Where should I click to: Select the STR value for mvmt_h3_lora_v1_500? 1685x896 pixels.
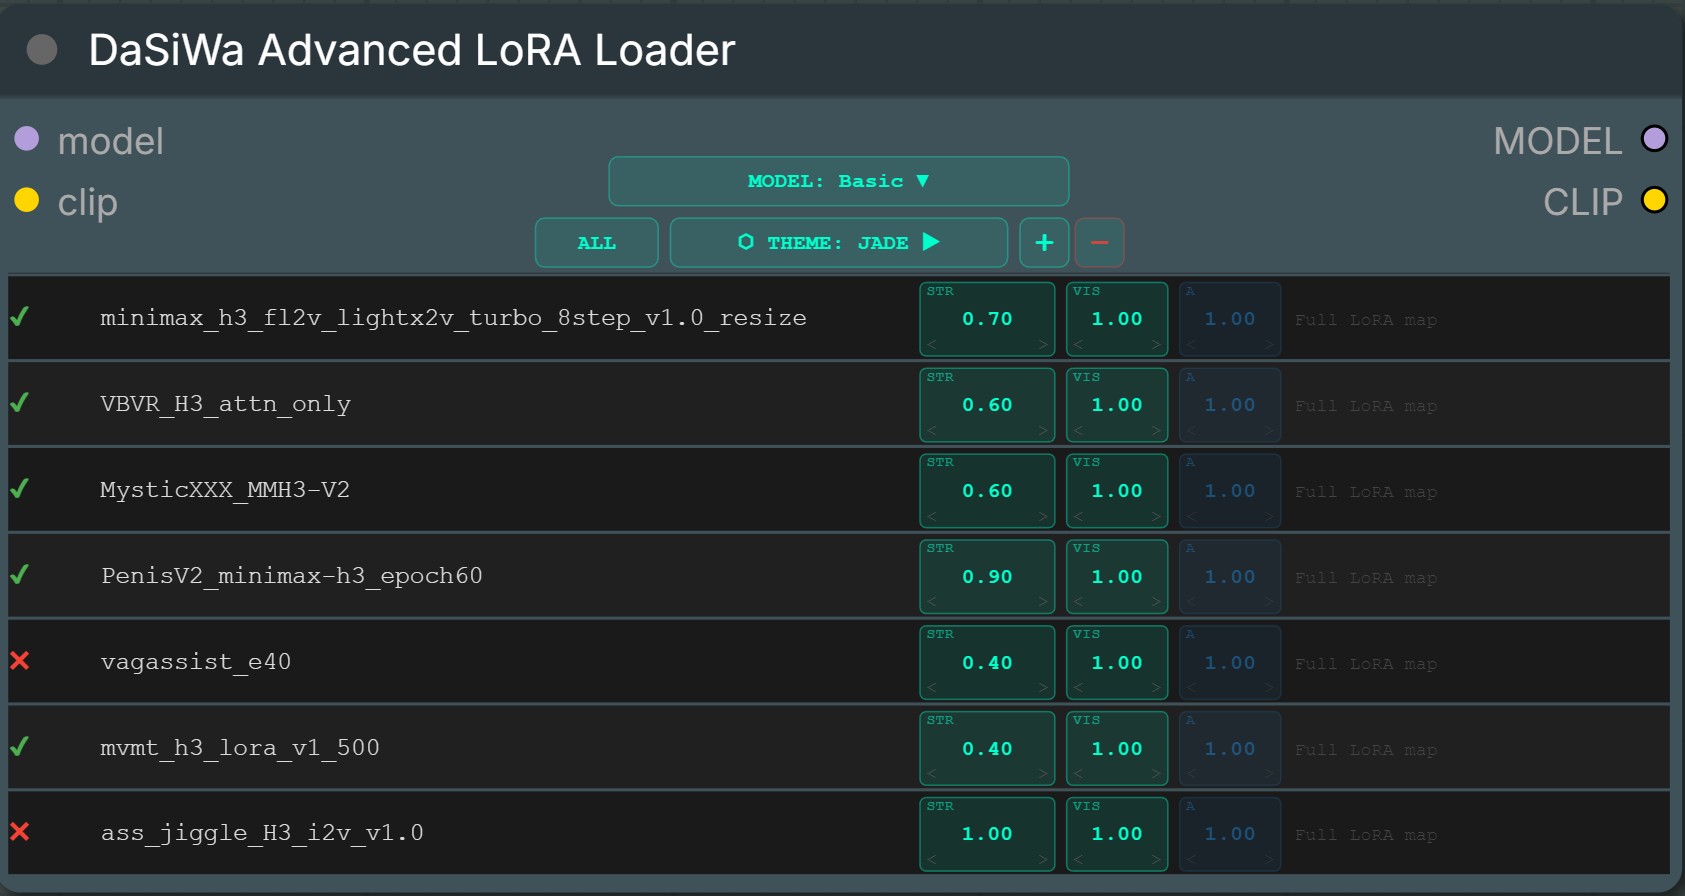[x=987, y=749]
